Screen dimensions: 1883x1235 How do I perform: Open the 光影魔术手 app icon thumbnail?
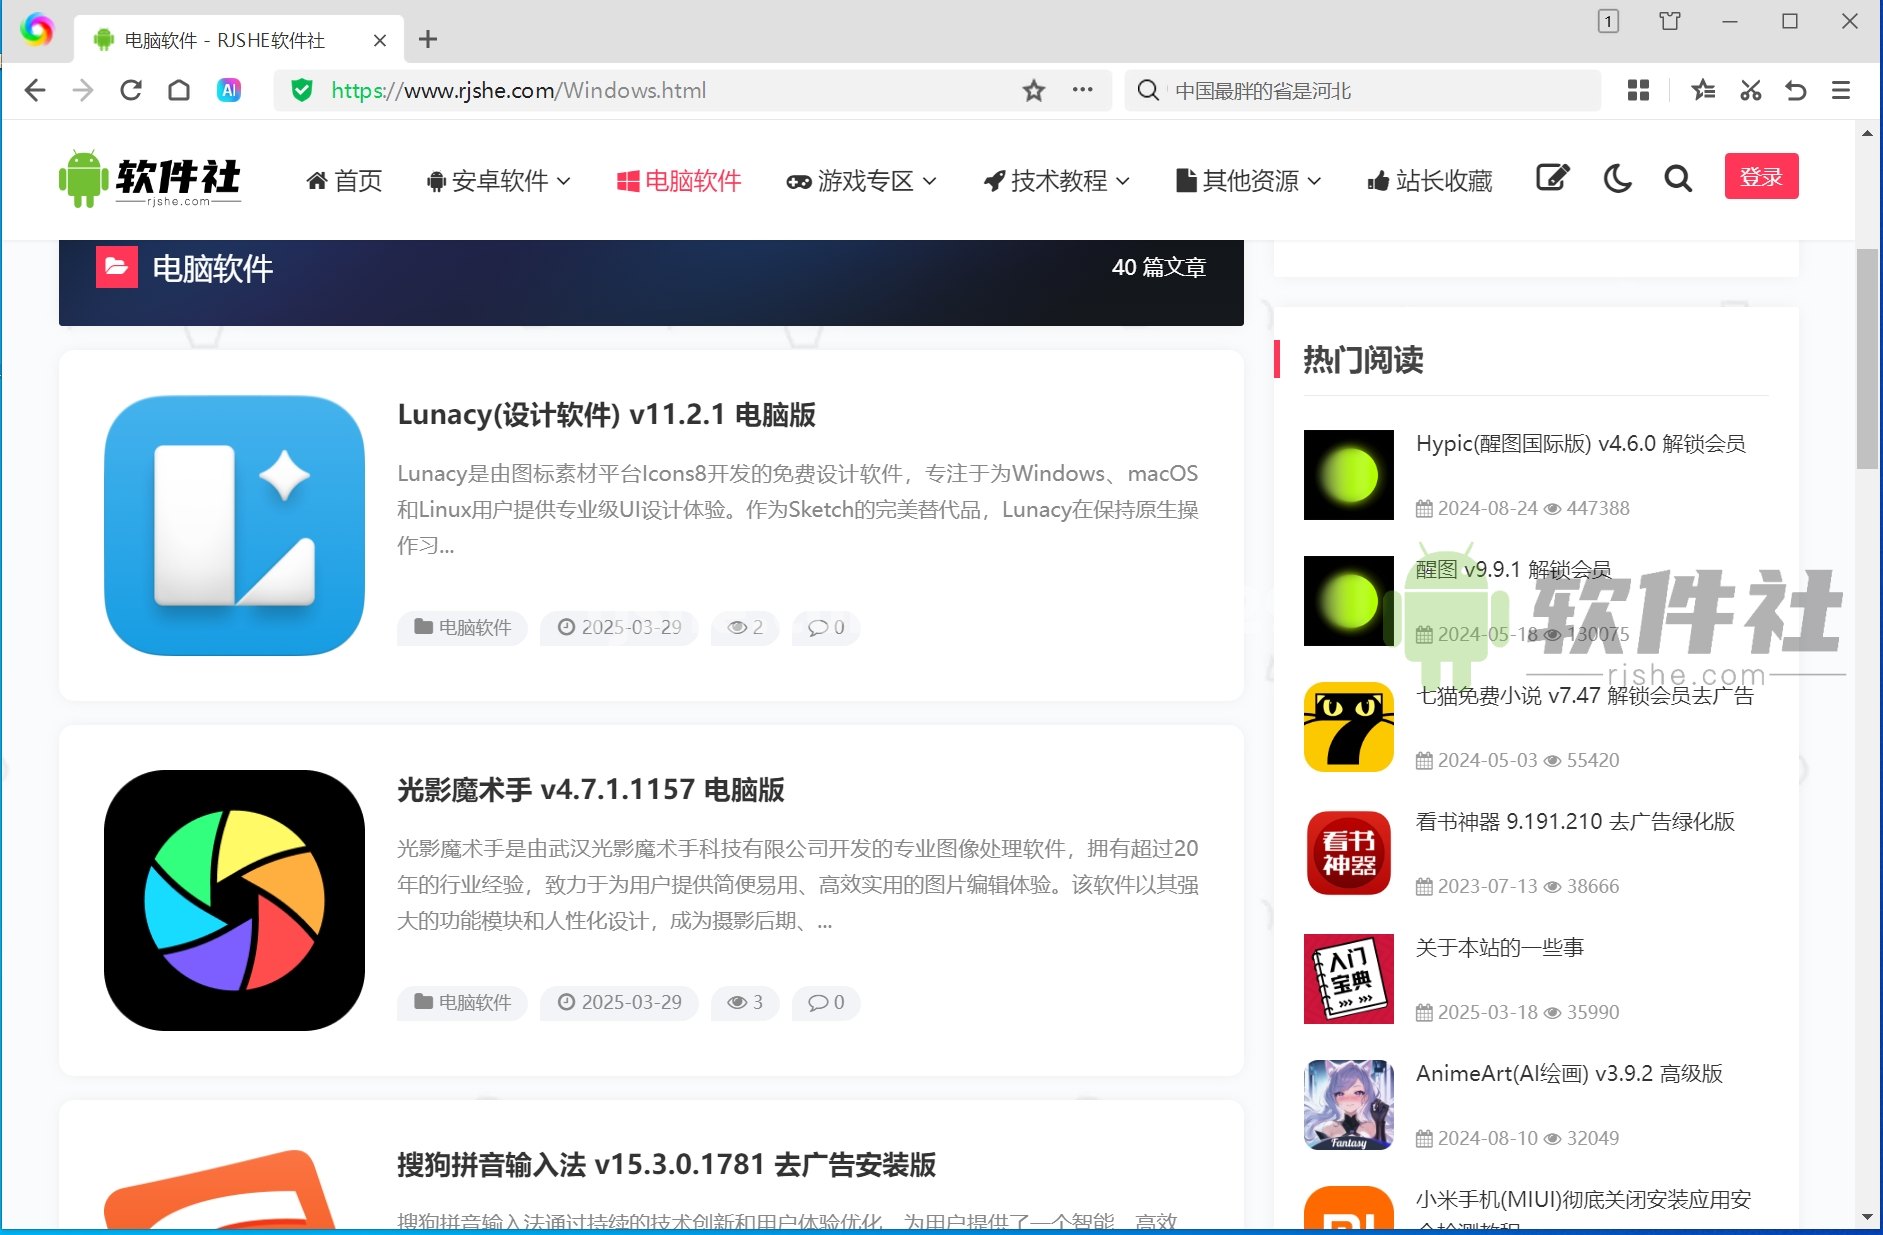click(234, 900)
